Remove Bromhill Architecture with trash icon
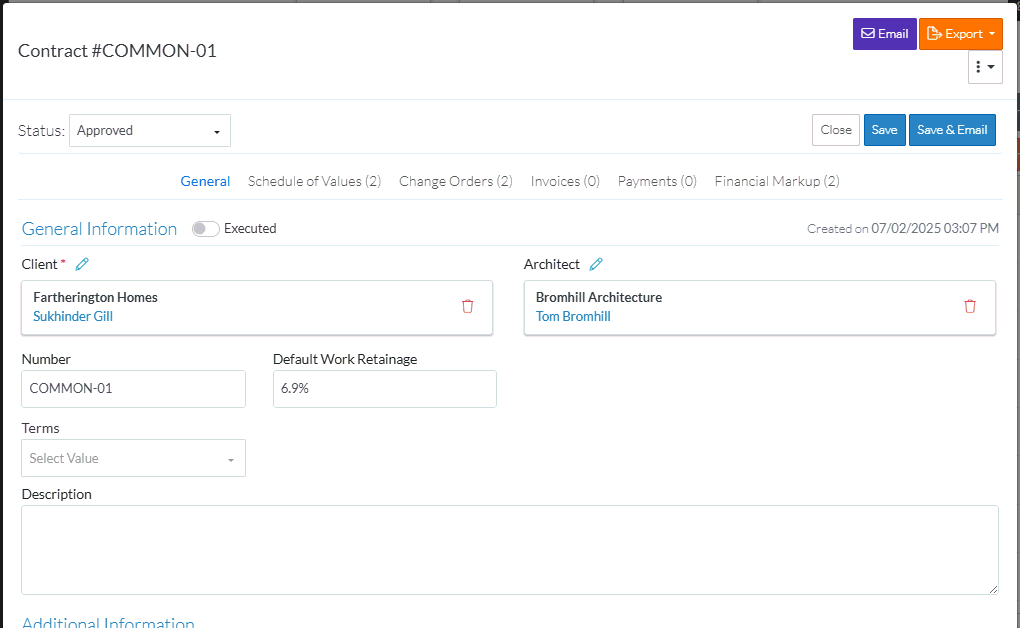 coord(970,306)
